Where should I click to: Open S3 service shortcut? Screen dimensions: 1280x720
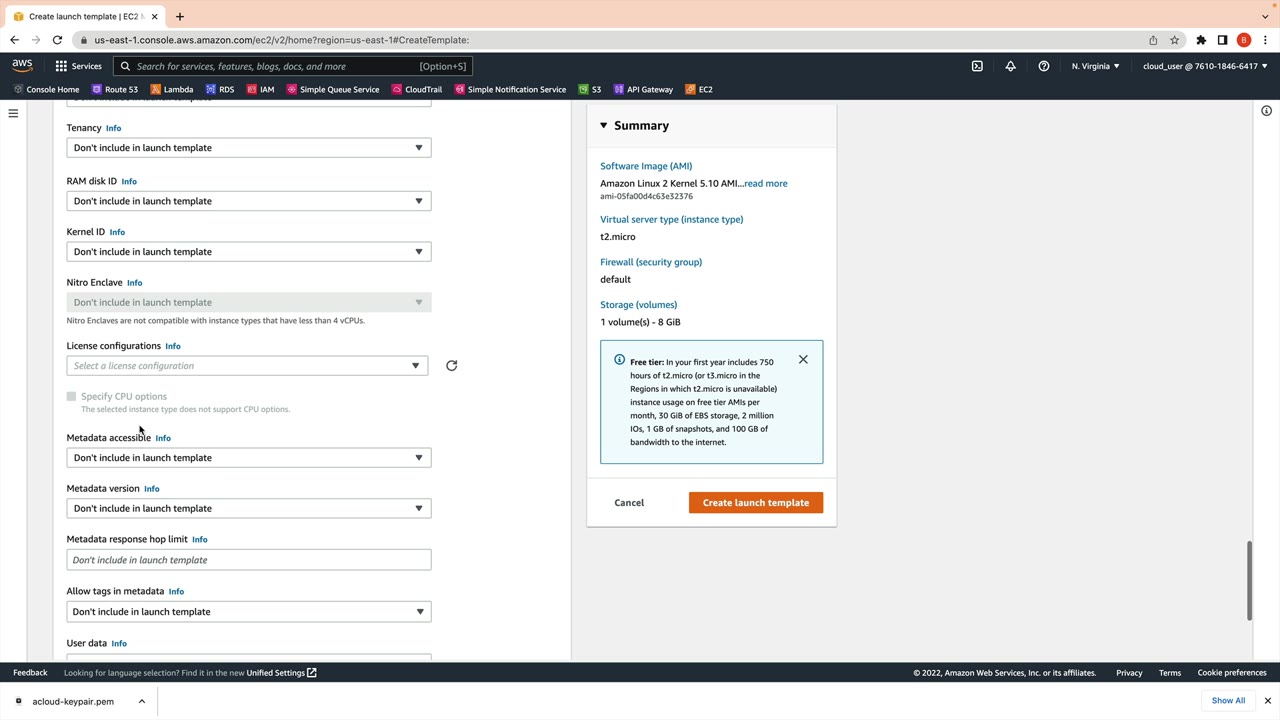590,89
